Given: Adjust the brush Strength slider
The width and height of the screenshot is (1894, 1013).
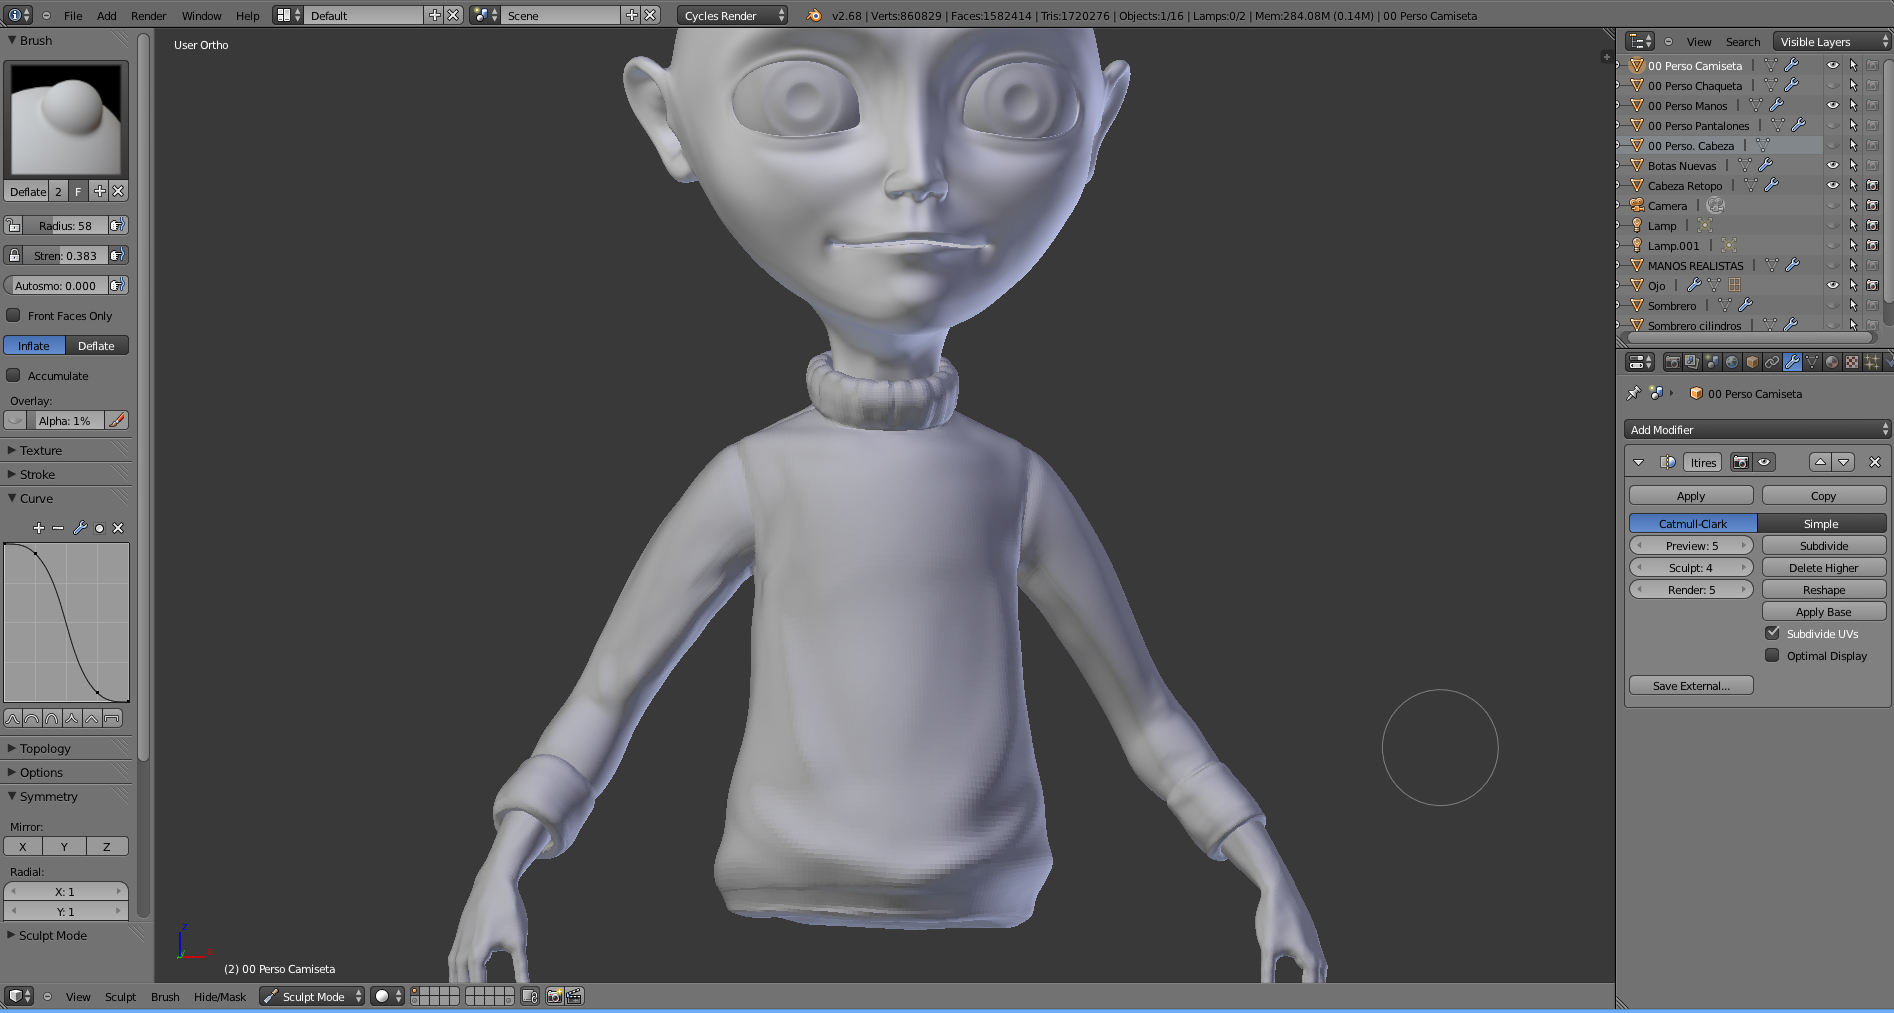Looking at the screenshot, I should 65,255.
